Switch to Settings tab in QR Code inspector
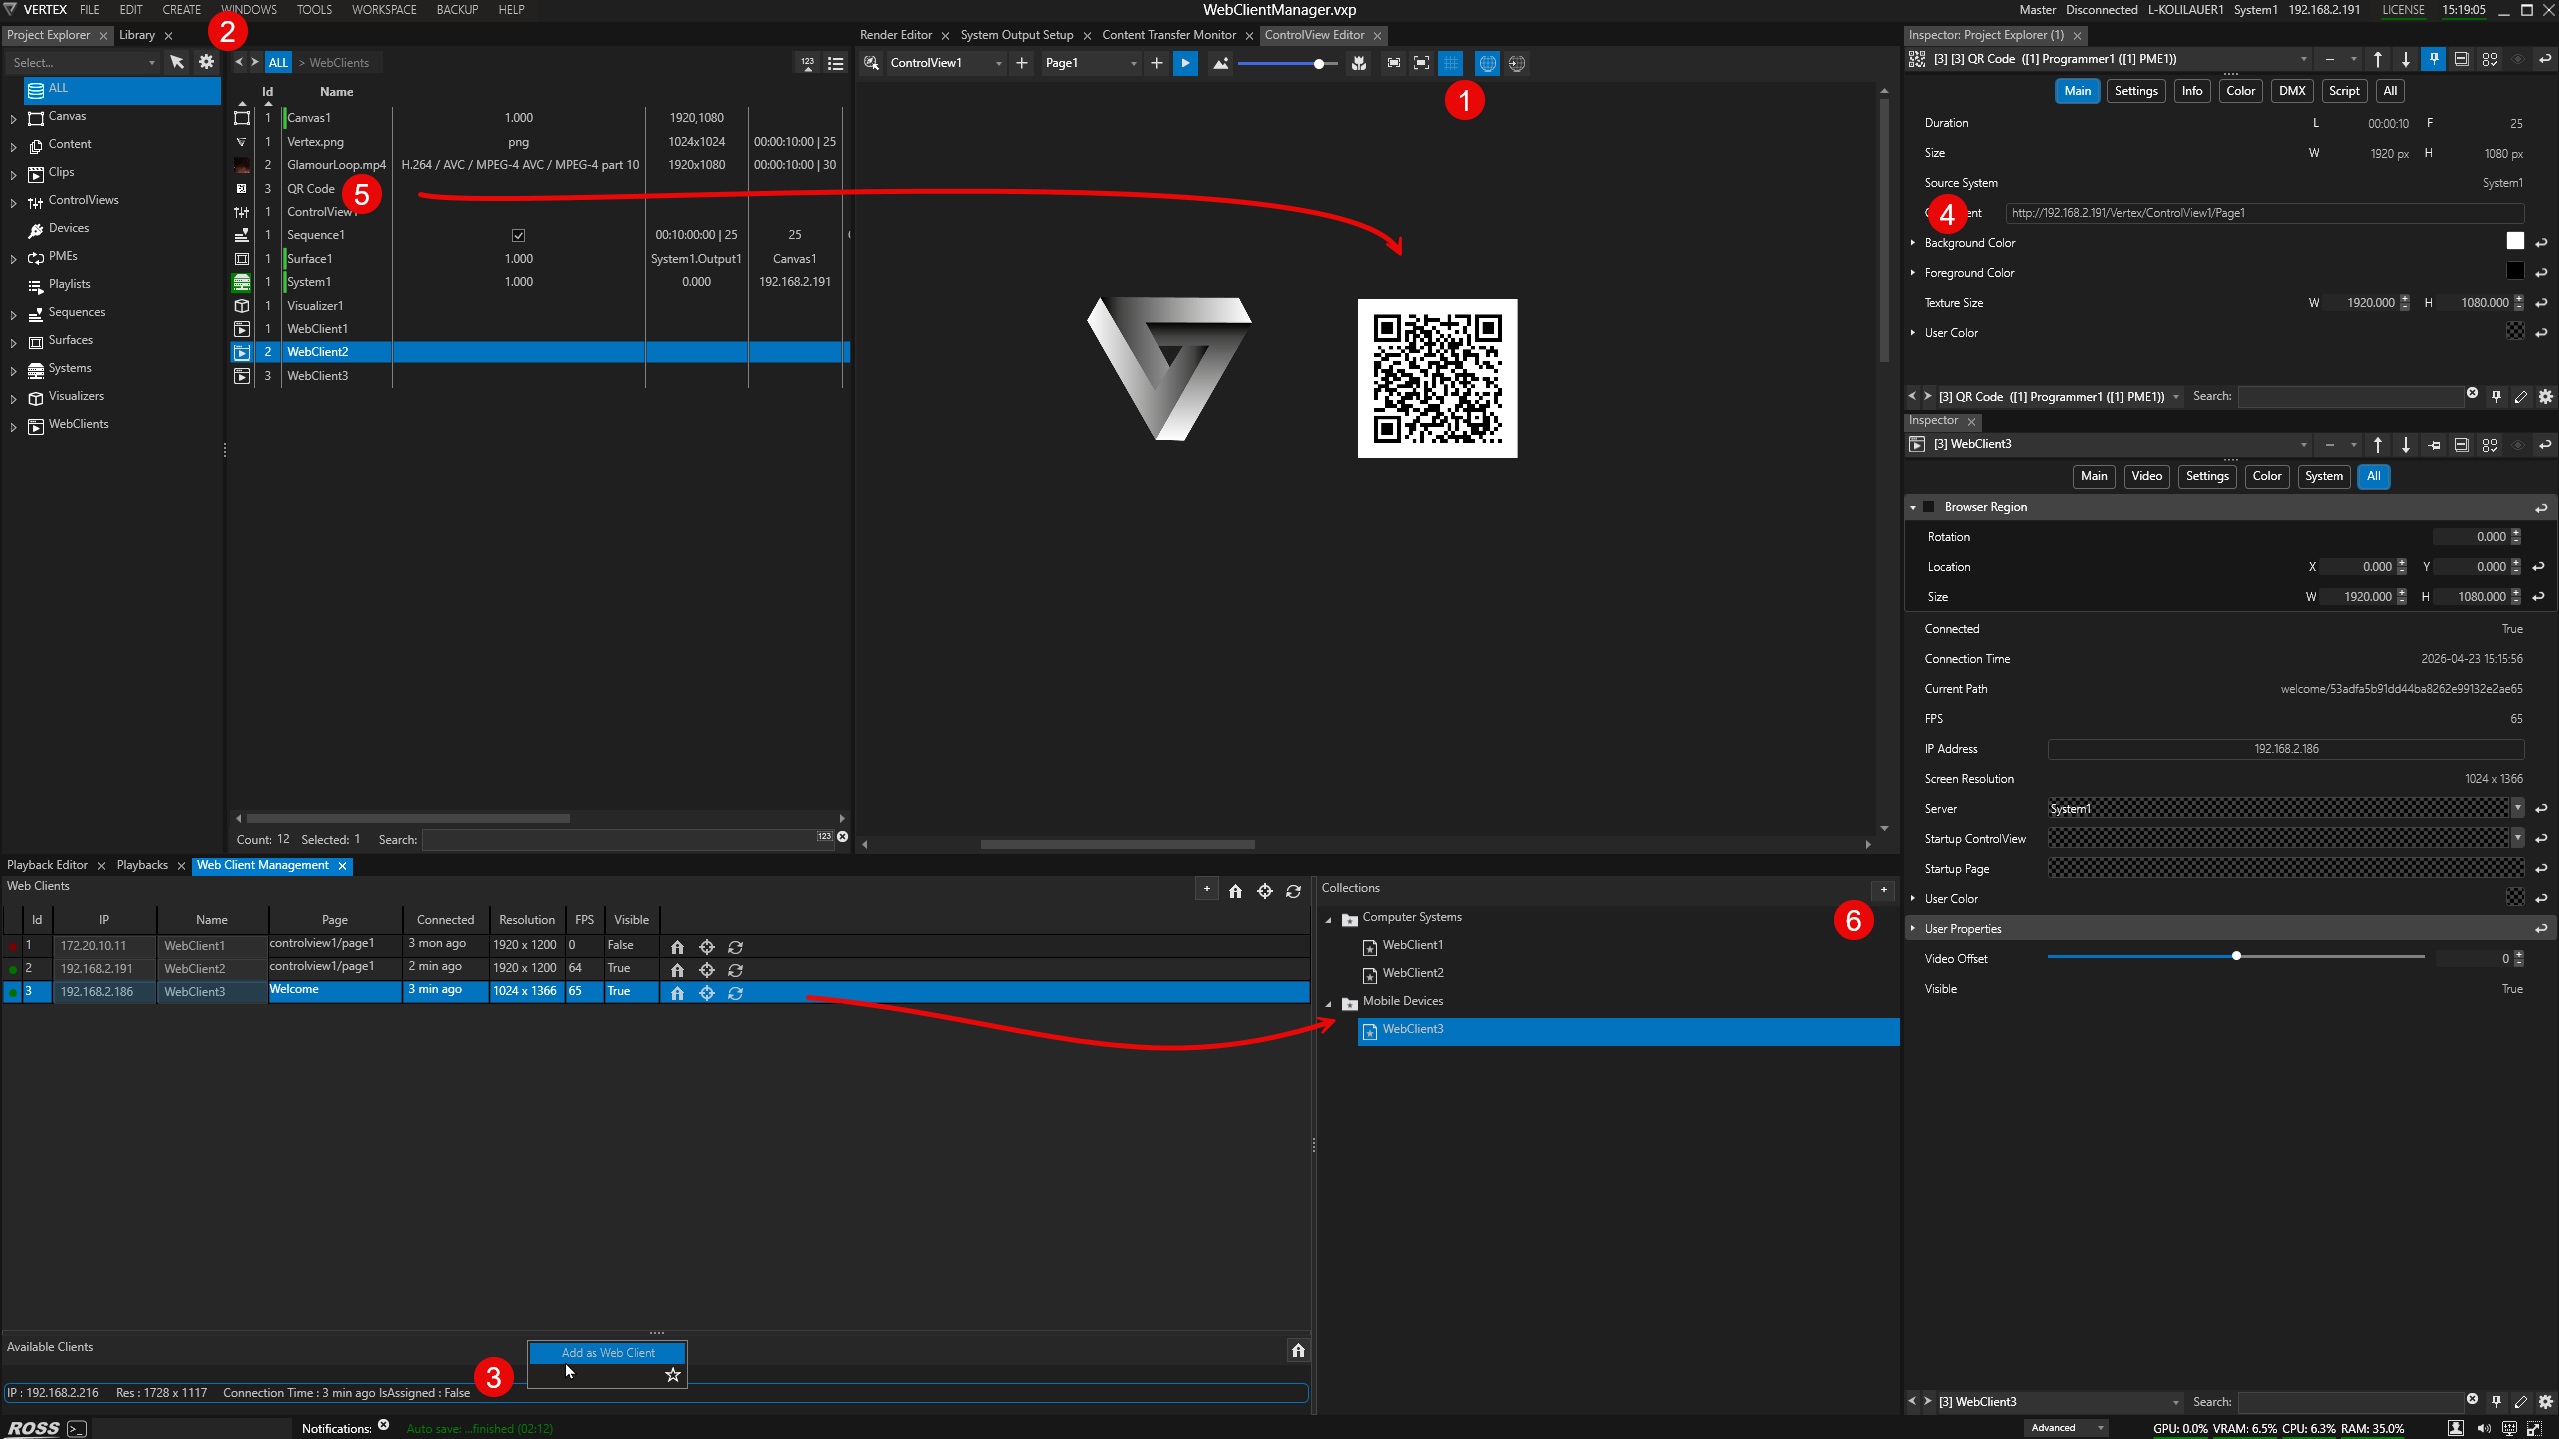 2135,91
